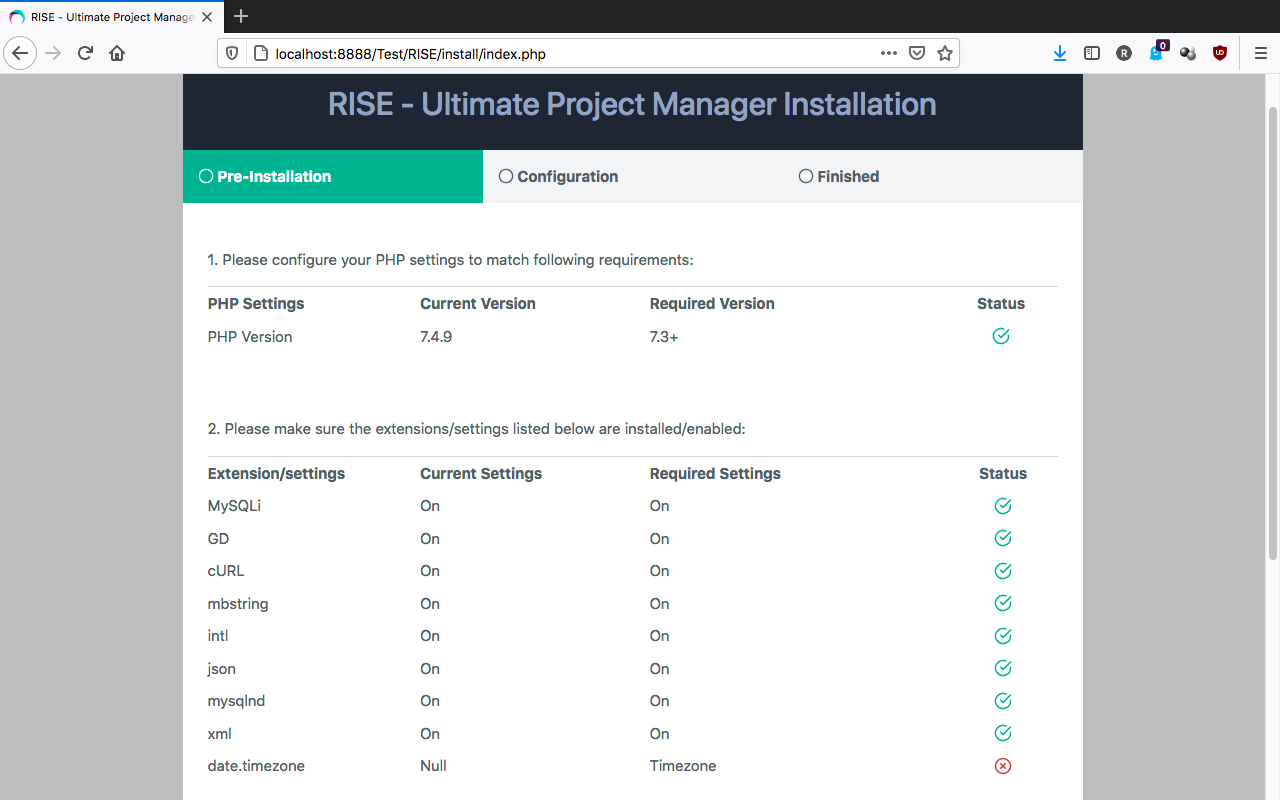Click the mbstring green check status icon

(x=1003, y=603)
